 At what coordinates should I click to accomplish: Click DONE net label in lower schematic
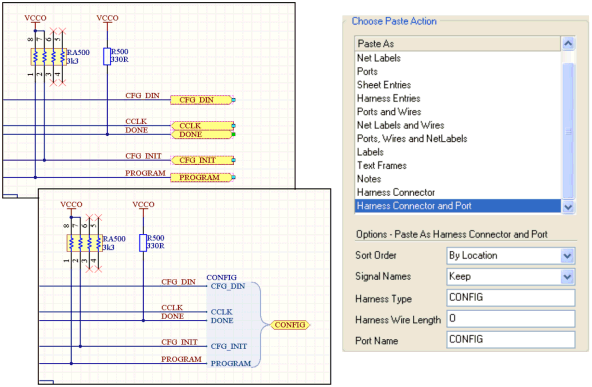(x=173, y=316)
